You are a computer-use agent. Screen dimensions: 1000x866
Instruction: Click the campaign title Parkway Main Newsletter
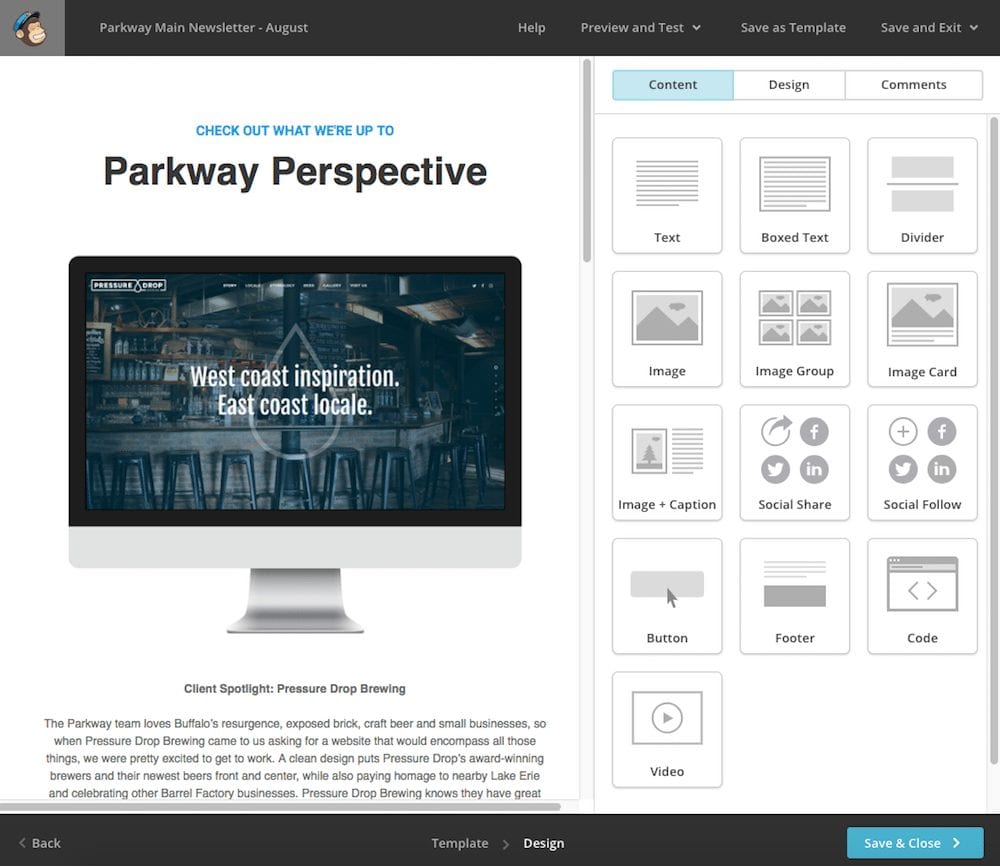pos(203,27)
